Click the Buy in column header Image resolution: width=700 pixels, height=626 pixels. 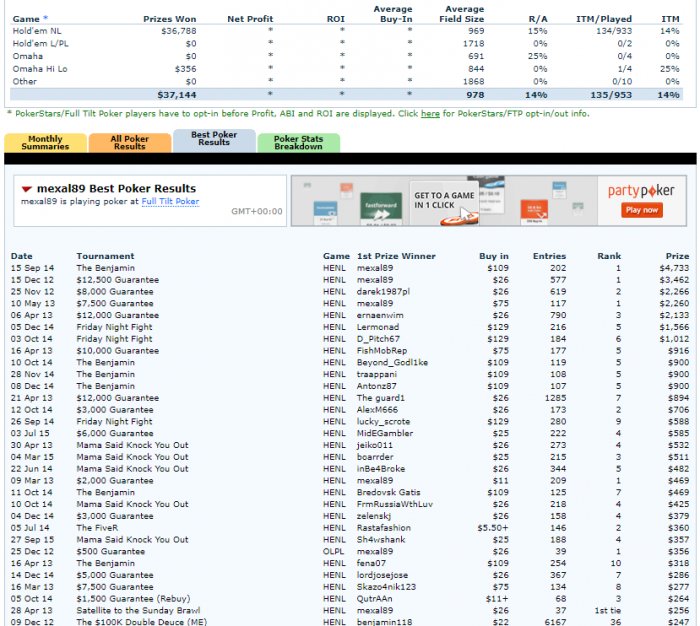(494, 256)
